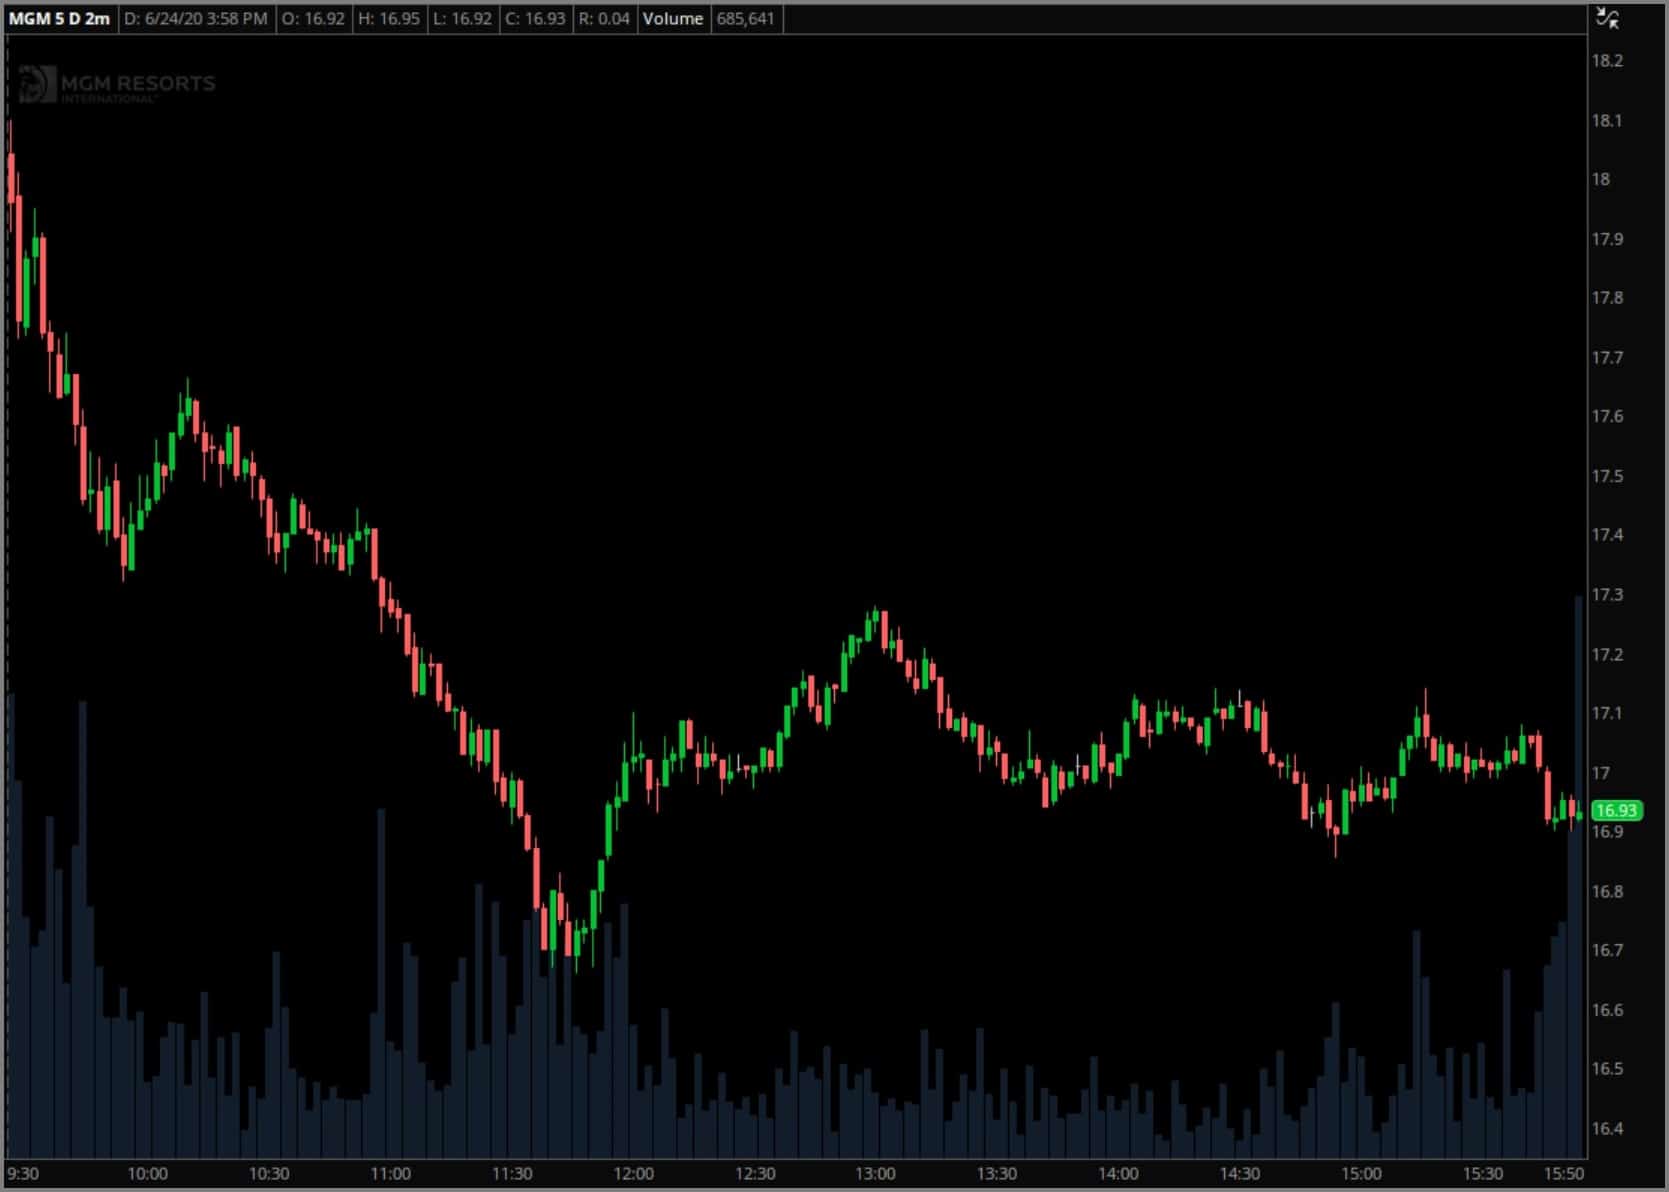This screenshot has height=1192, width=1669.
Task: Click the high price H: 16.95
Action: (x=389, y=18)
